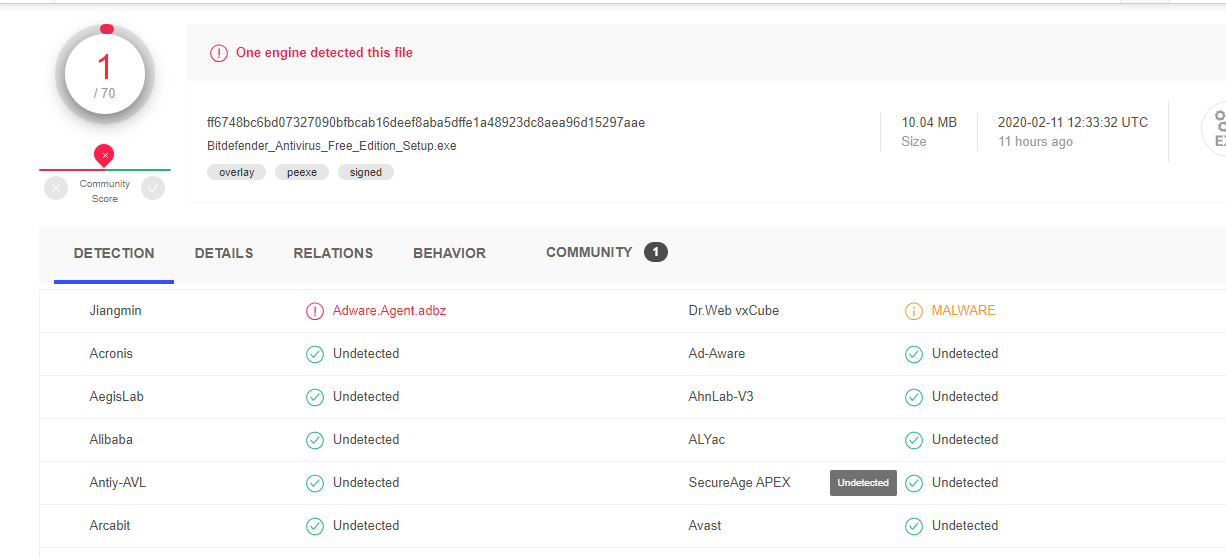Click the Undetected result for Acronis
1226x558 pixels.
point(366,354)
